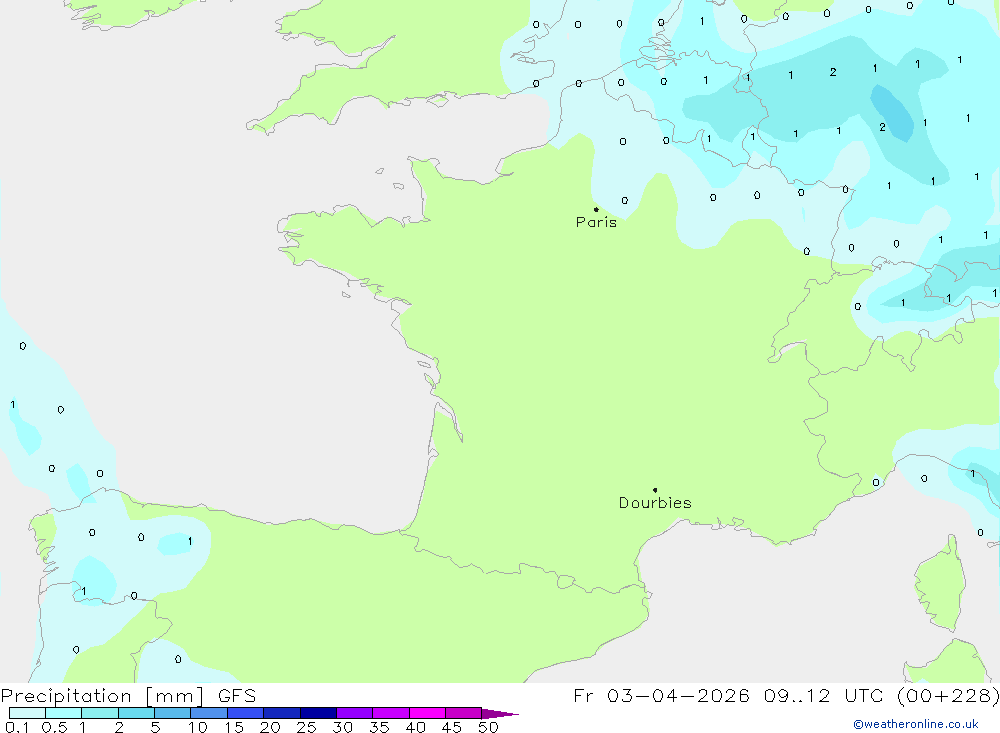Click the Paris city label
This screenshot has height=733, width=1000.
click(x=596, y=223)
